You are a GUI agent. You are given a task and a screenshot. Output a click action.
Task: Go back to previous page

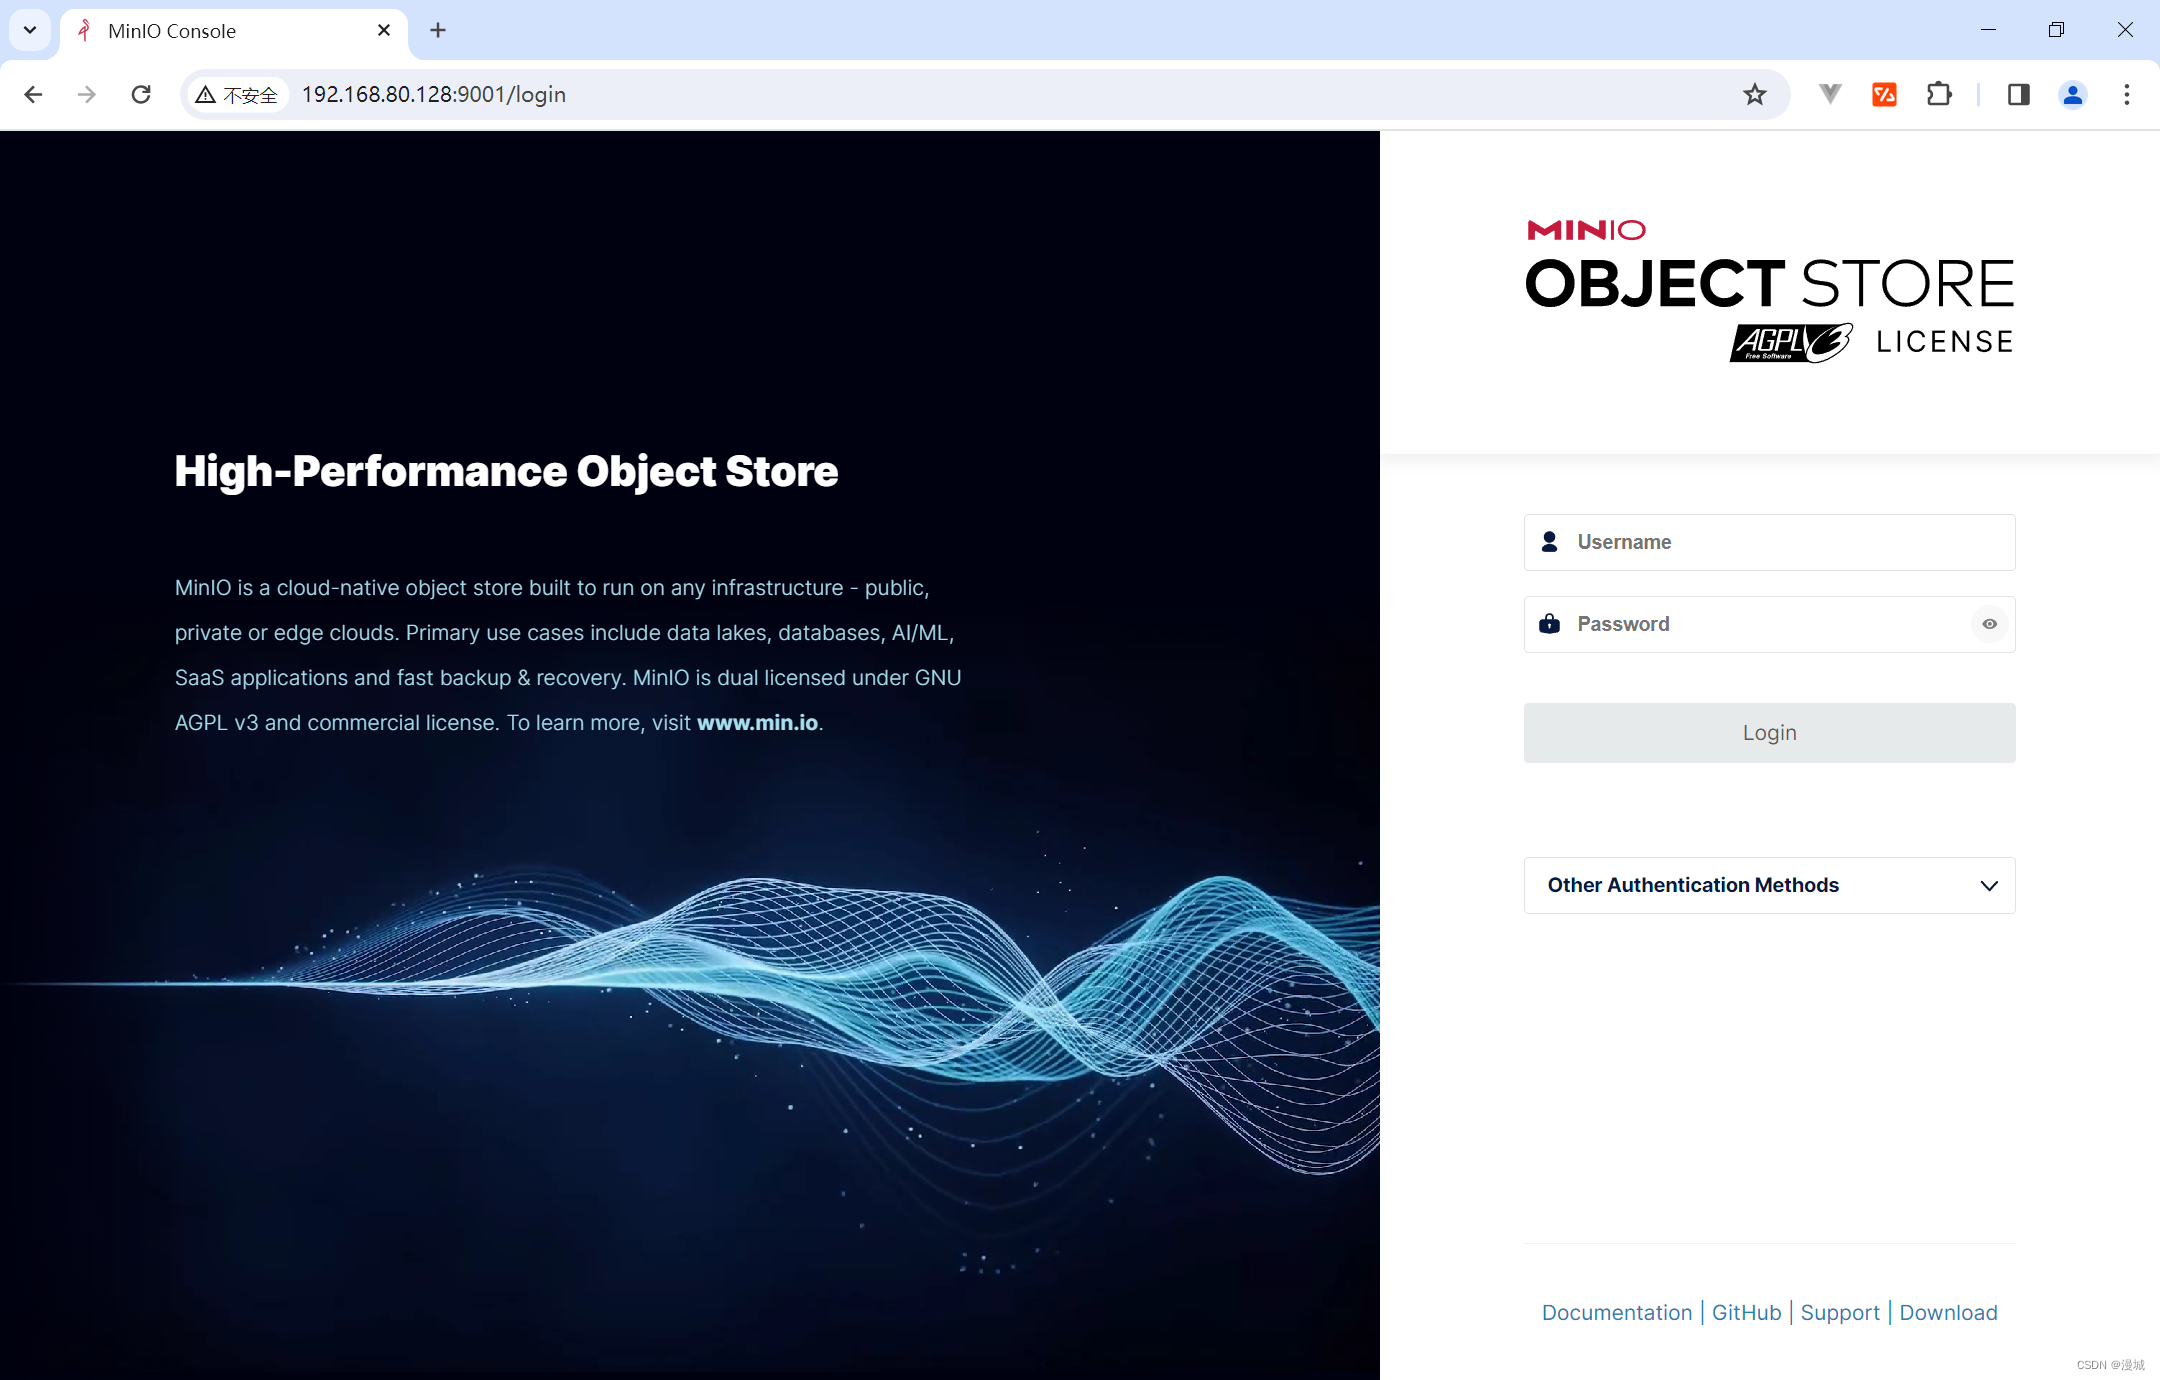click(33, 95)
